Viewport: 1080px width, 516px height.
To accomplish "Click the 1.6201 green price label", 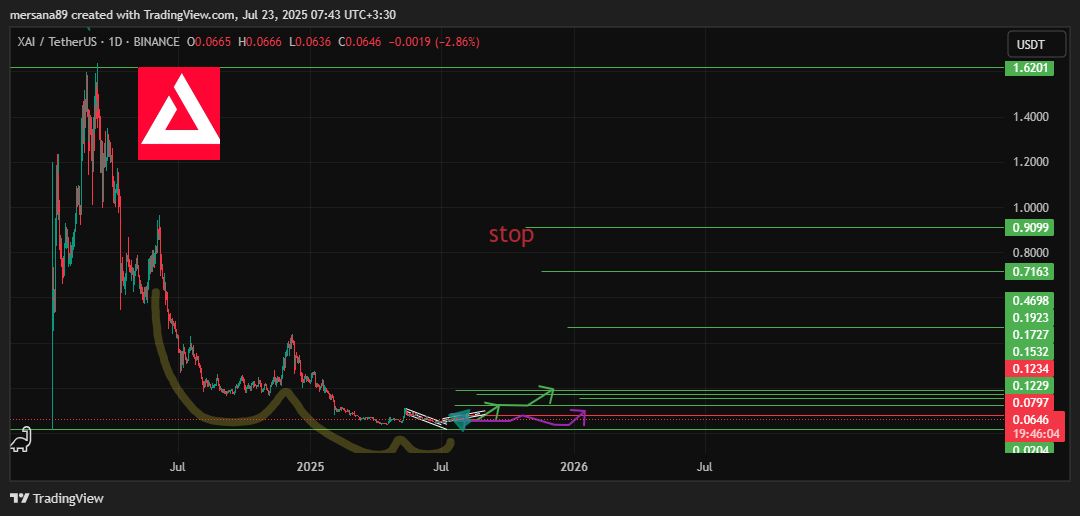I will [x=1030, y=68].
